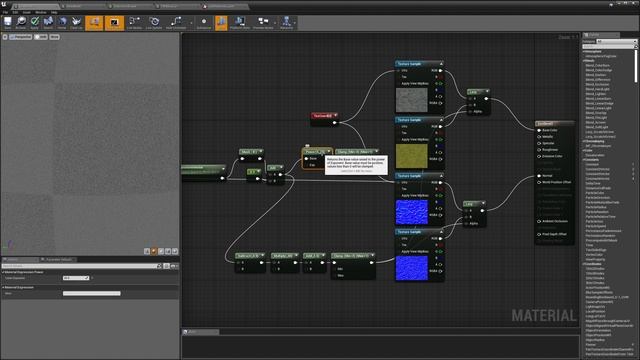640x360 pixels.
Task: Click the gray texture thumbnail on the top node
Action: [x=411, y=100]
